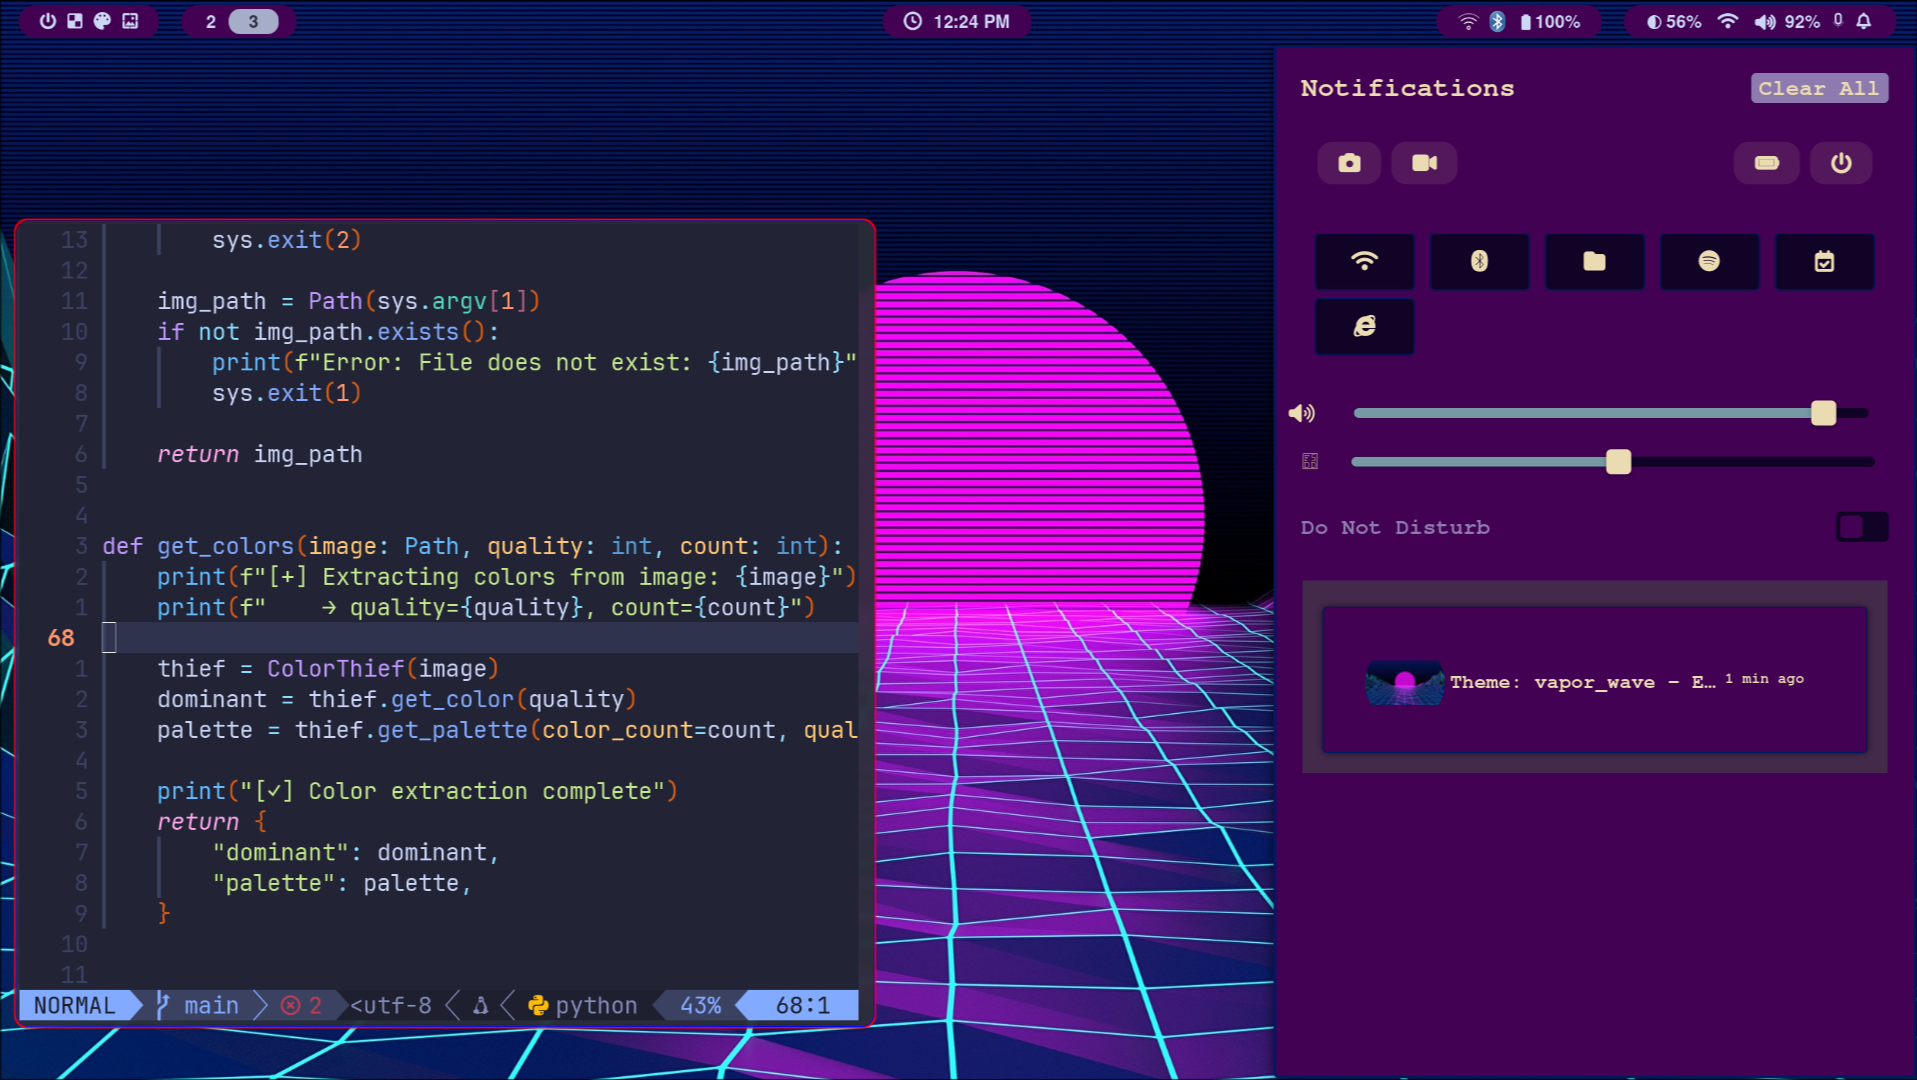Click the utf-8 encoding in statusline
The height and width of the screenshot is (1080, 1917).
391,1005
